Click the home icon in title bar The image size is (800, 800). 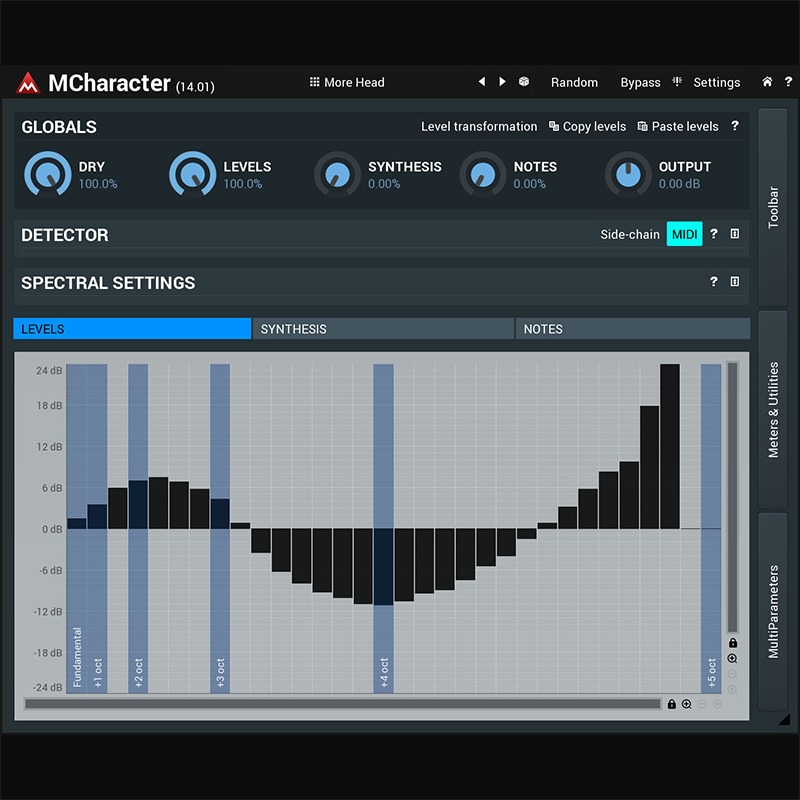[x=767, y=82]
